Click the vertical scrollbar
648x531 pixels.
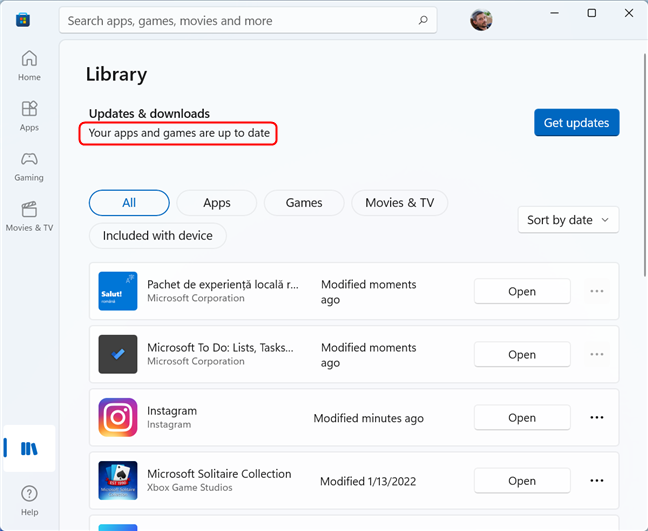pos(645,165)
